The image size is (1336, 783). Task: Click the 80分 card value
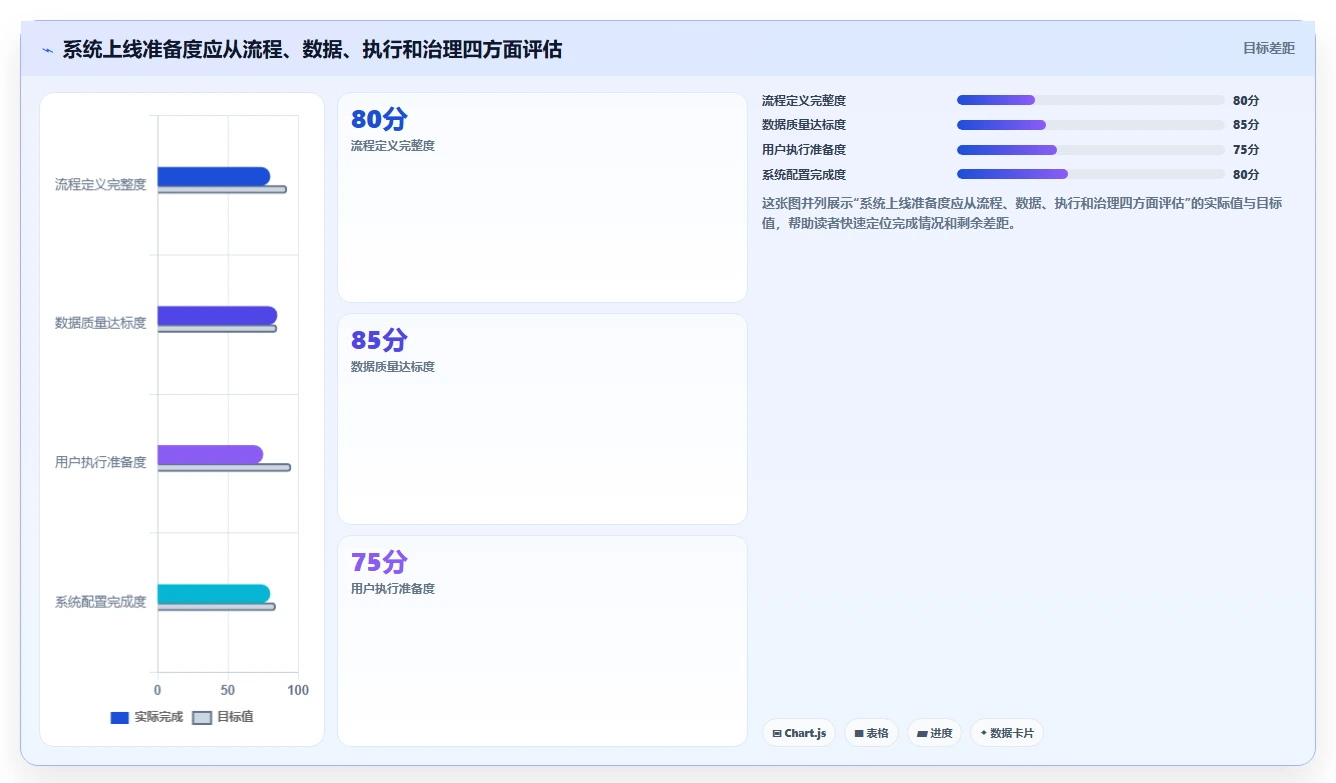pos(379,119)
